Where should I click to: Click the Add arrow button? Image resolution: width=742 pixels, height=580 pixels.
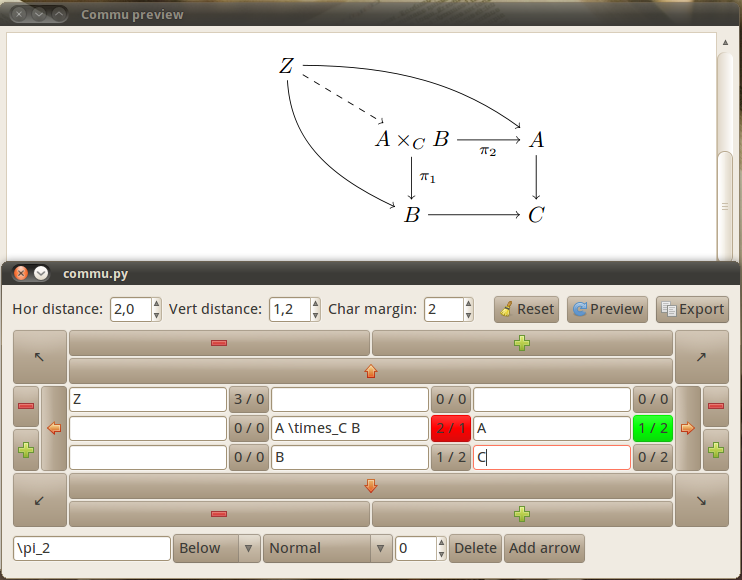click(x=544, y=548)
